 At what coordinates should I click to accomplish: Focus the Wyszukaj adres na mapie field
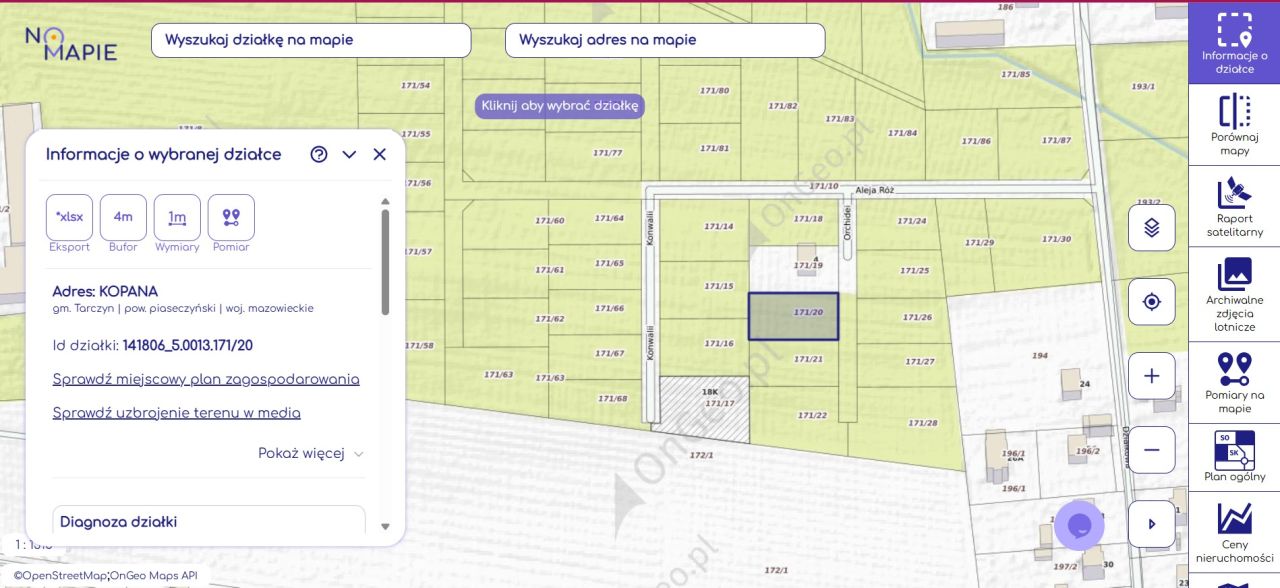(665, 40)
